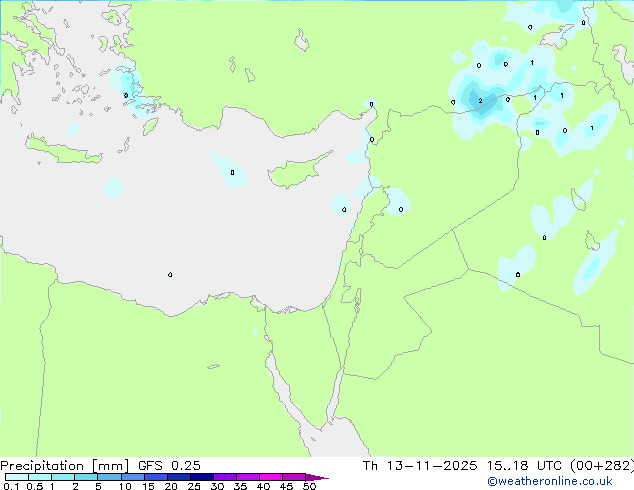Click the legend label "25"

pos(194,486)
